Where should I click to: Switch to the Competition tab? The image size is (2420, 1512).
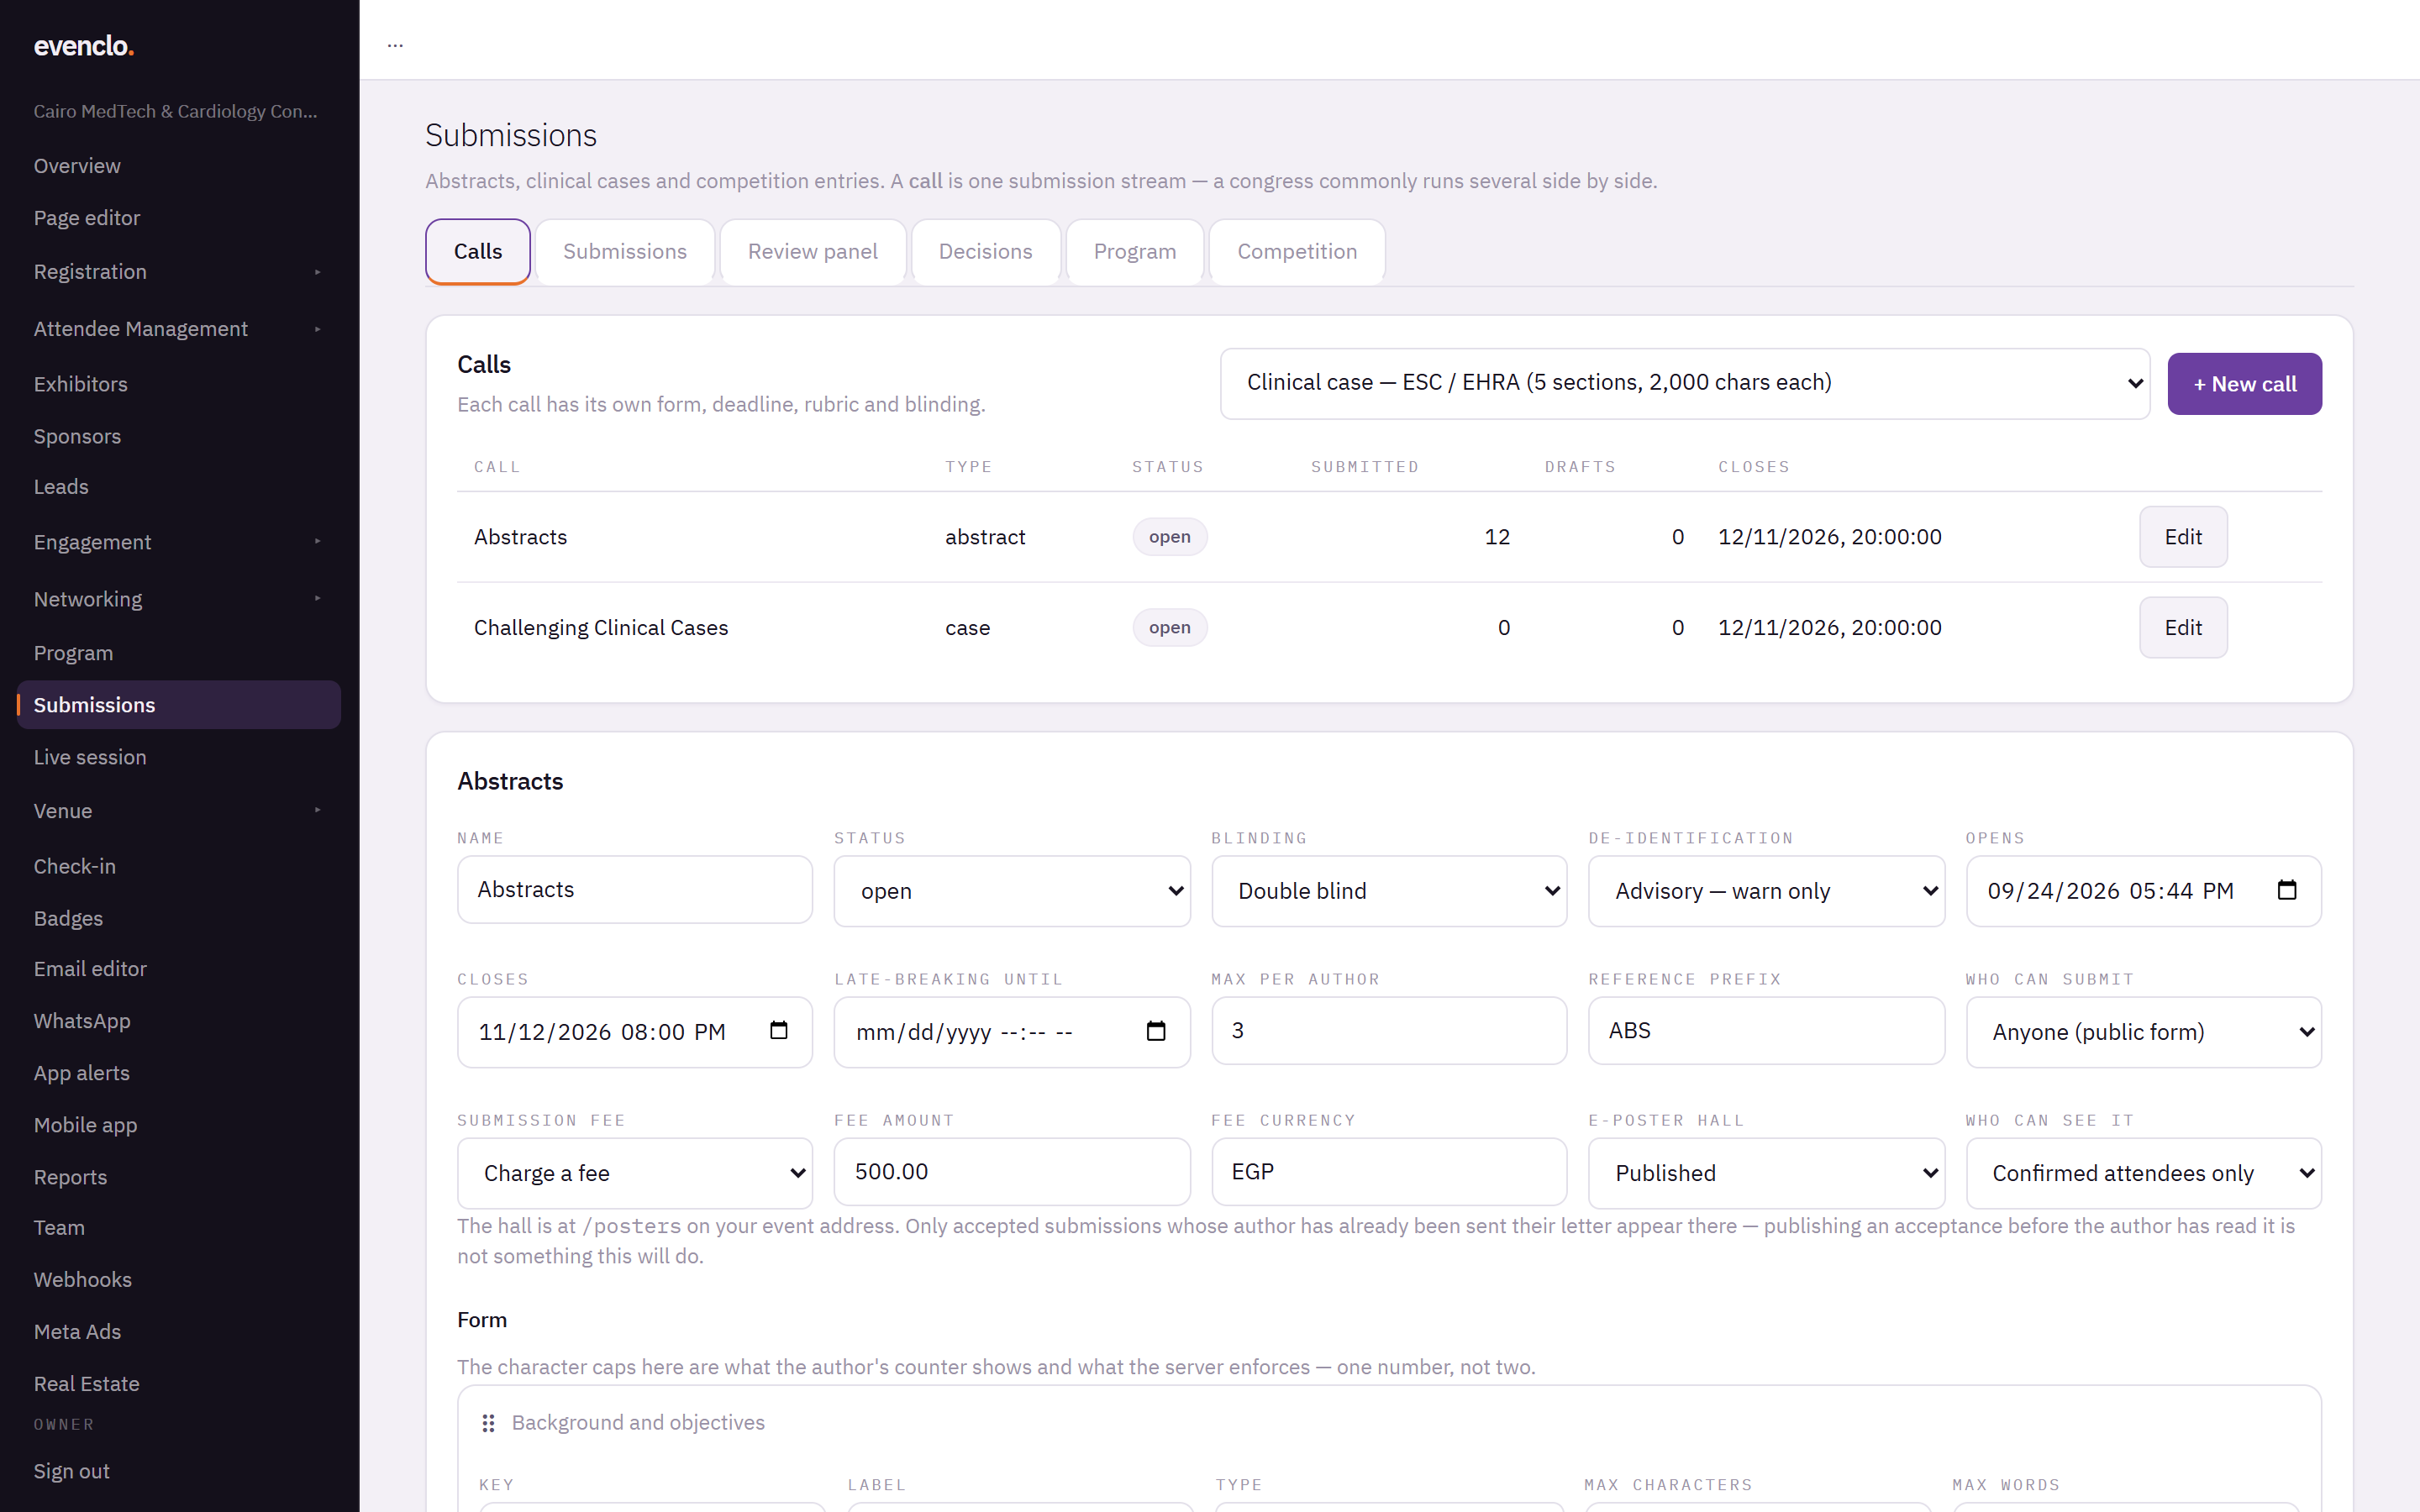pos(1297,252)
